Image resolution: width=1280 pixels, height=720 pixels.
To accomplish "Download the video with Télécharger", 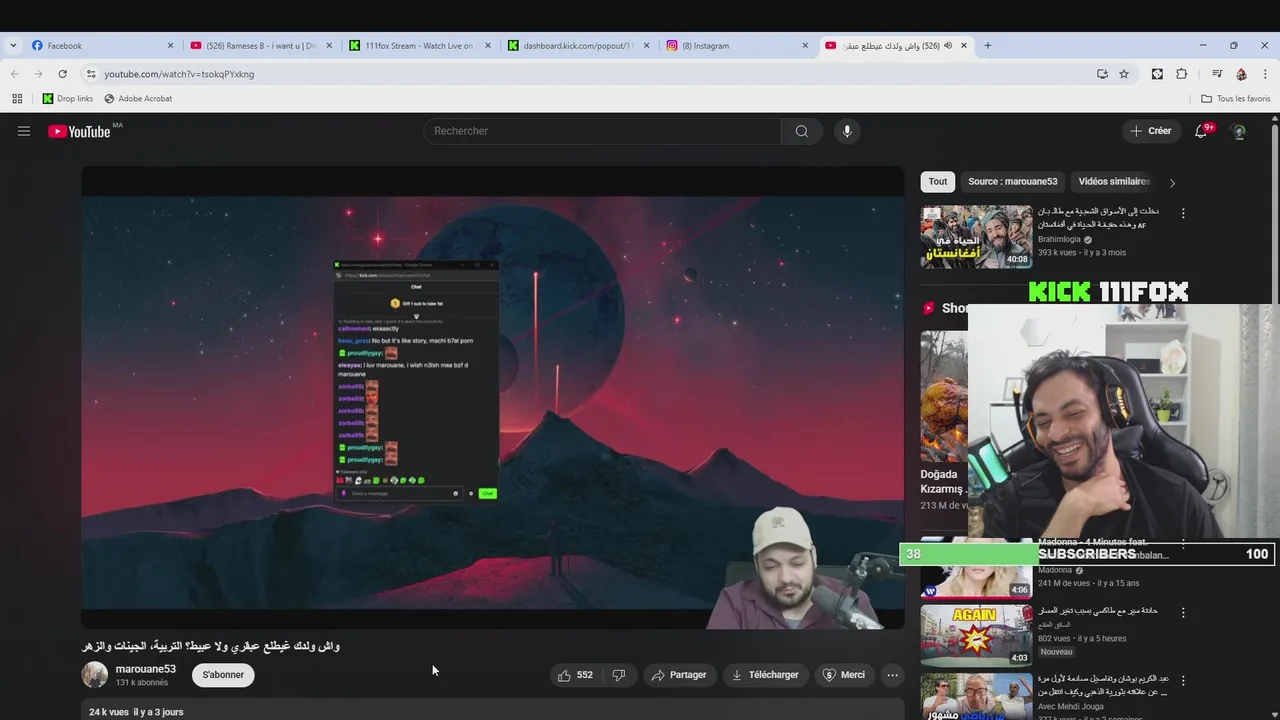I will pos(765,675).
